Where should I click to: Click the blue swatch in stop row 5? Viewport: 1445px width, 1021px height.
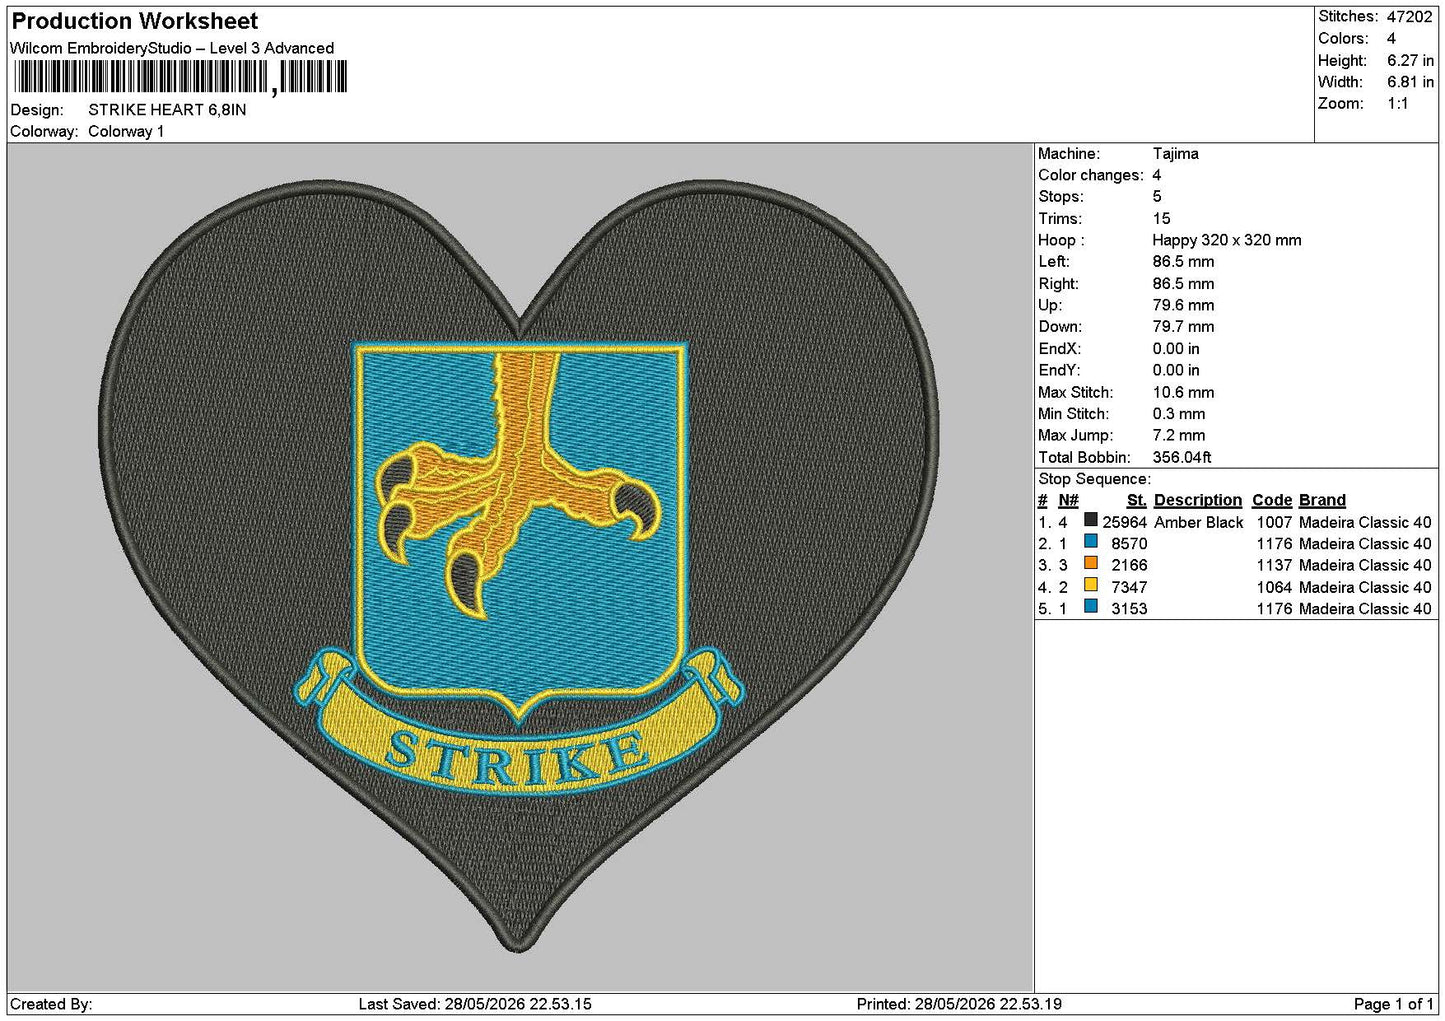point(1091,606)
